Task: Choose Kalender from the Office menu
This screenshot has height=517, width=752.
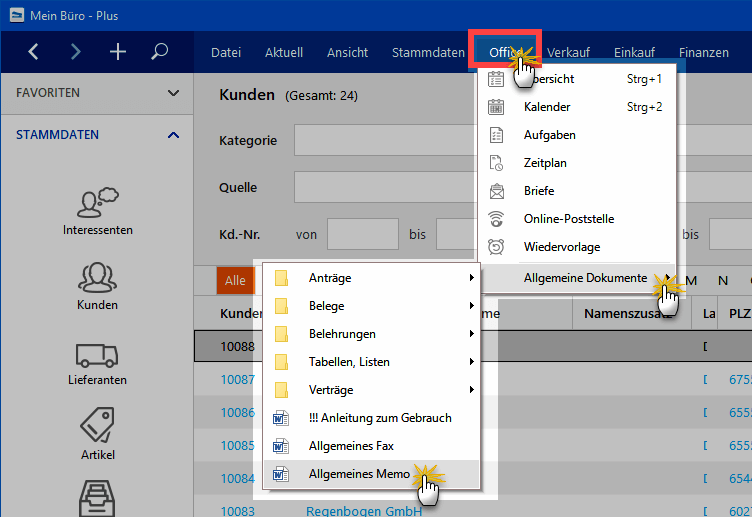Action: pos(576,106)
